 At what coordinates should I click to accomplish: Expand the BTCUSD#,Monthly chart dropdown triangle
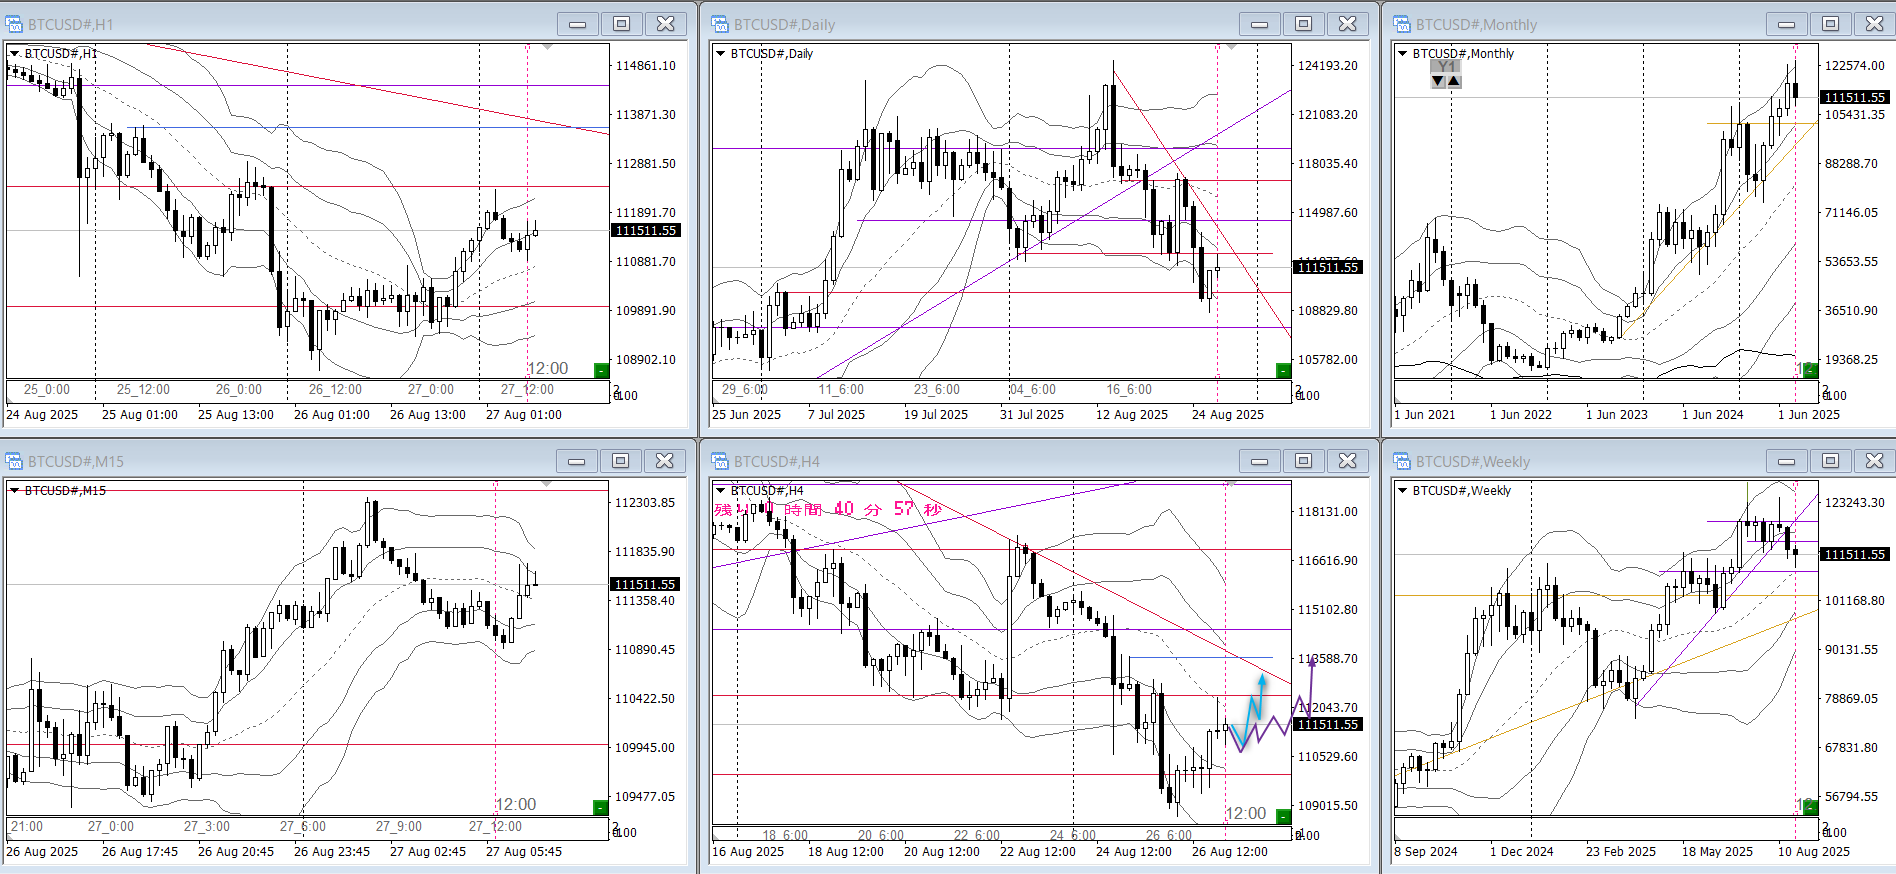click(1403, 54)
